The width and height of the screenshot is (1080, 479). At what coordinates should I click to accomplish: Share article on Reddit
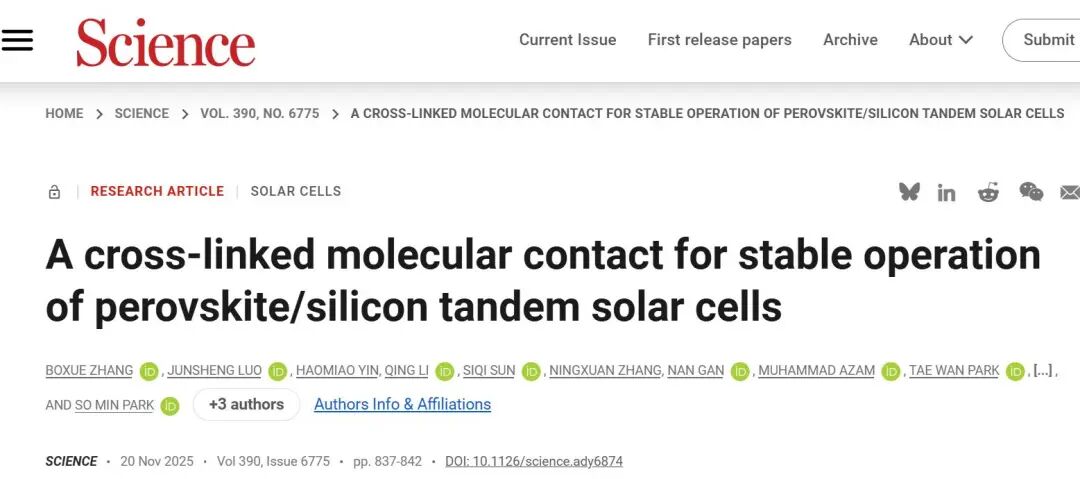tap(988, 191)
